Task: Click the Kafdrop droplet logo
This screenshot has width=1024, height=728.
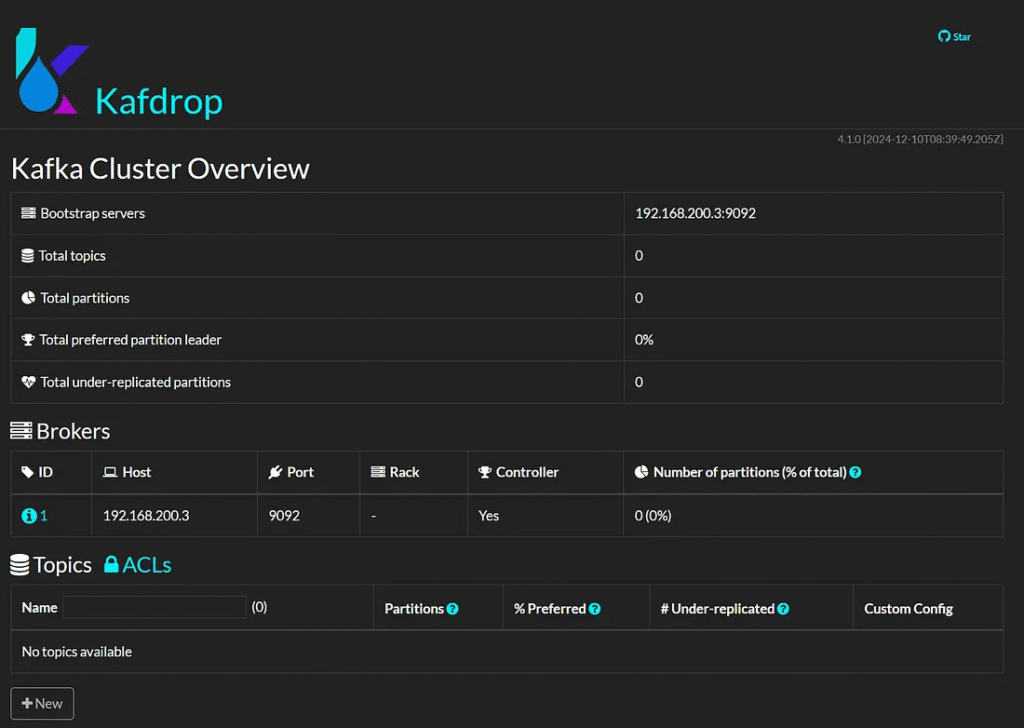Action: tap(52, 71)
